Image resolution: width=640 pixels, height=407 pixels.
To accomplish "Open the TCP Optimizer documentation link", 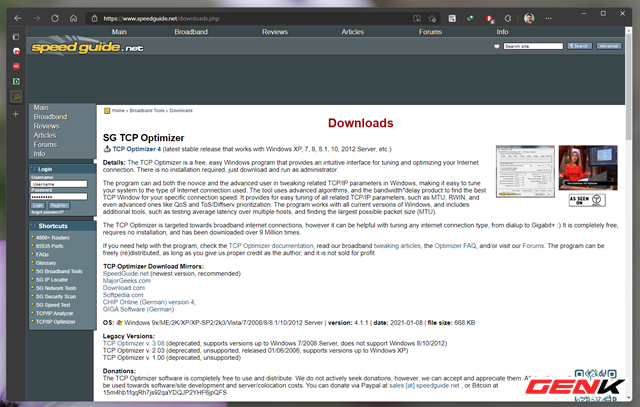I will (x=271, y=246).
